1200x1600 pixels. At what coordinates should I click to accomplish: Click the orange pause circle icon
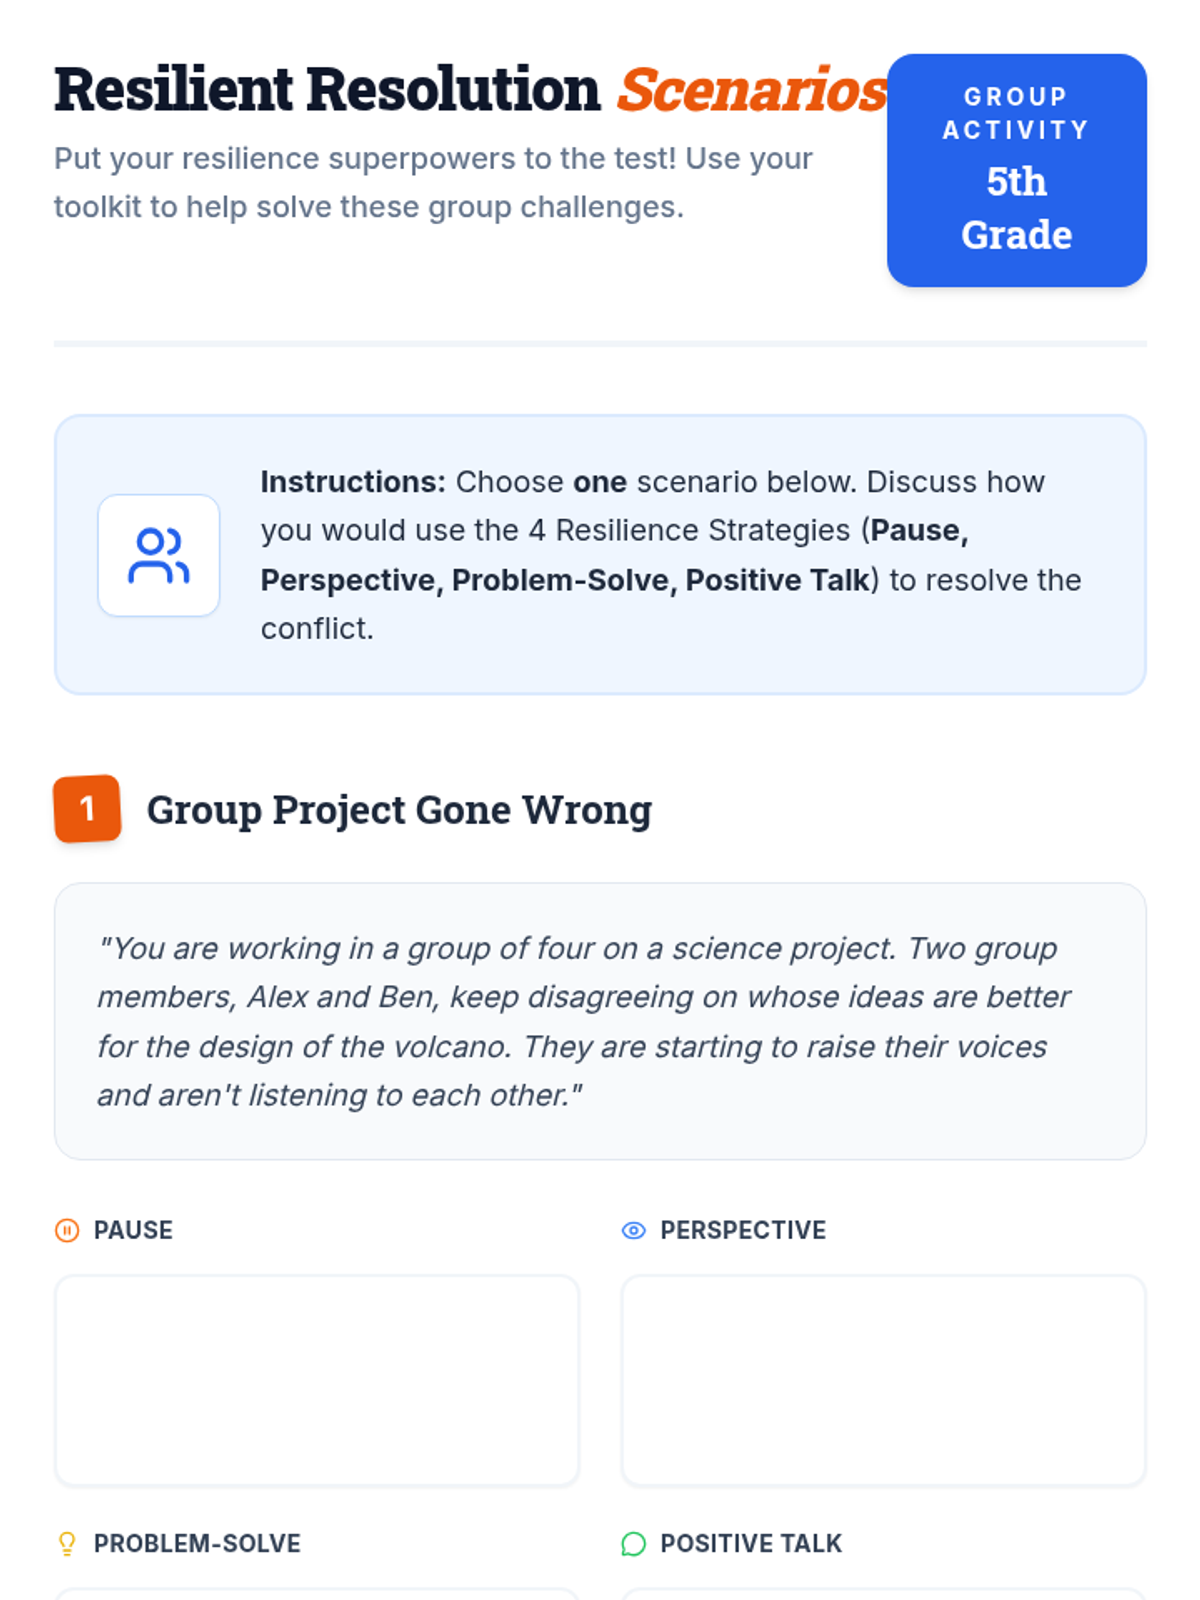tap(67, 1230)
